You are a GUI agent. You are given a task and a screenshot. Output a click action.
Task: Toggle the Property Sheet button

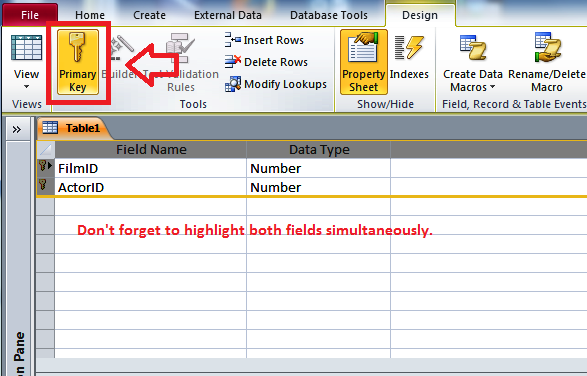pos(364,62)
